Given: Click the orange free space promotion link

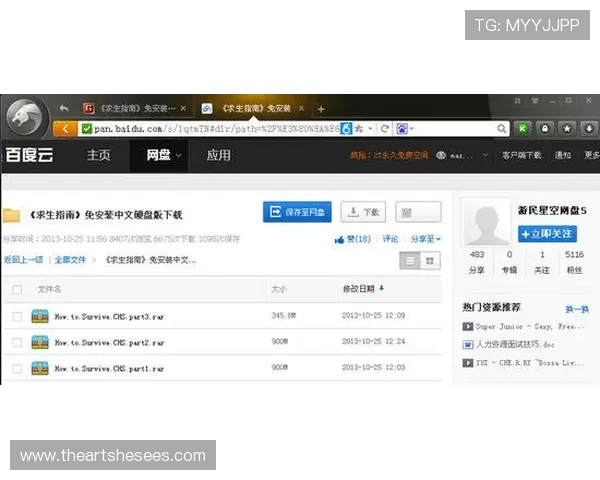Looking at the screenshot, I should click(389, 155).
